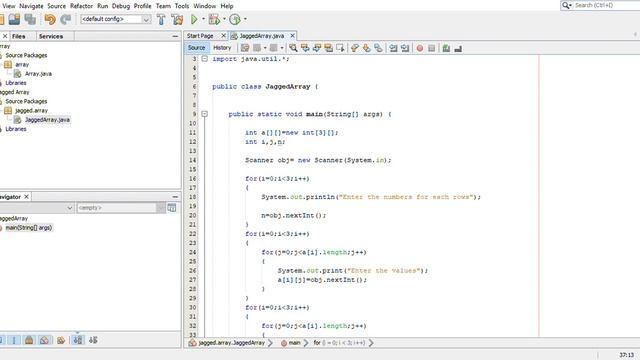Click the editor Back navigation icon
This screenshot has height=360, width=640.
click(257, 48)
